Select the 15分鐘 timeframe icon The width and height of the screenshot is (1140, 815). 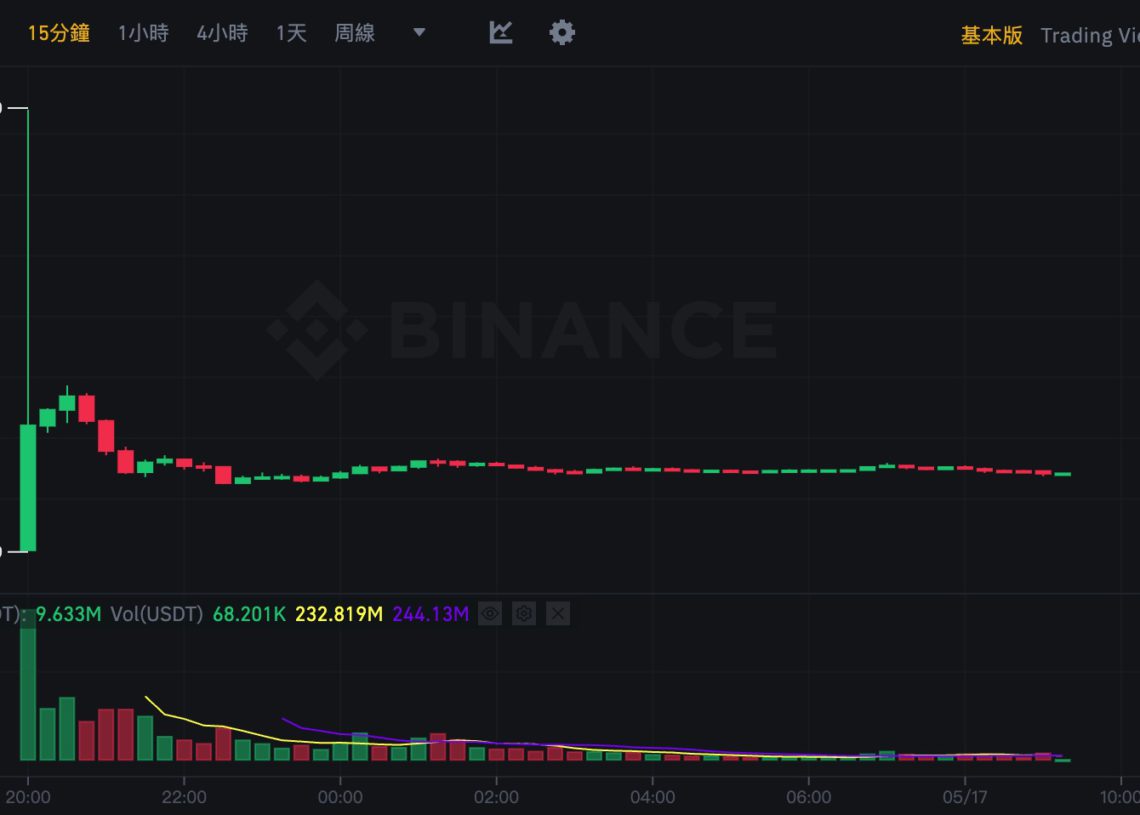coord(58,32)
